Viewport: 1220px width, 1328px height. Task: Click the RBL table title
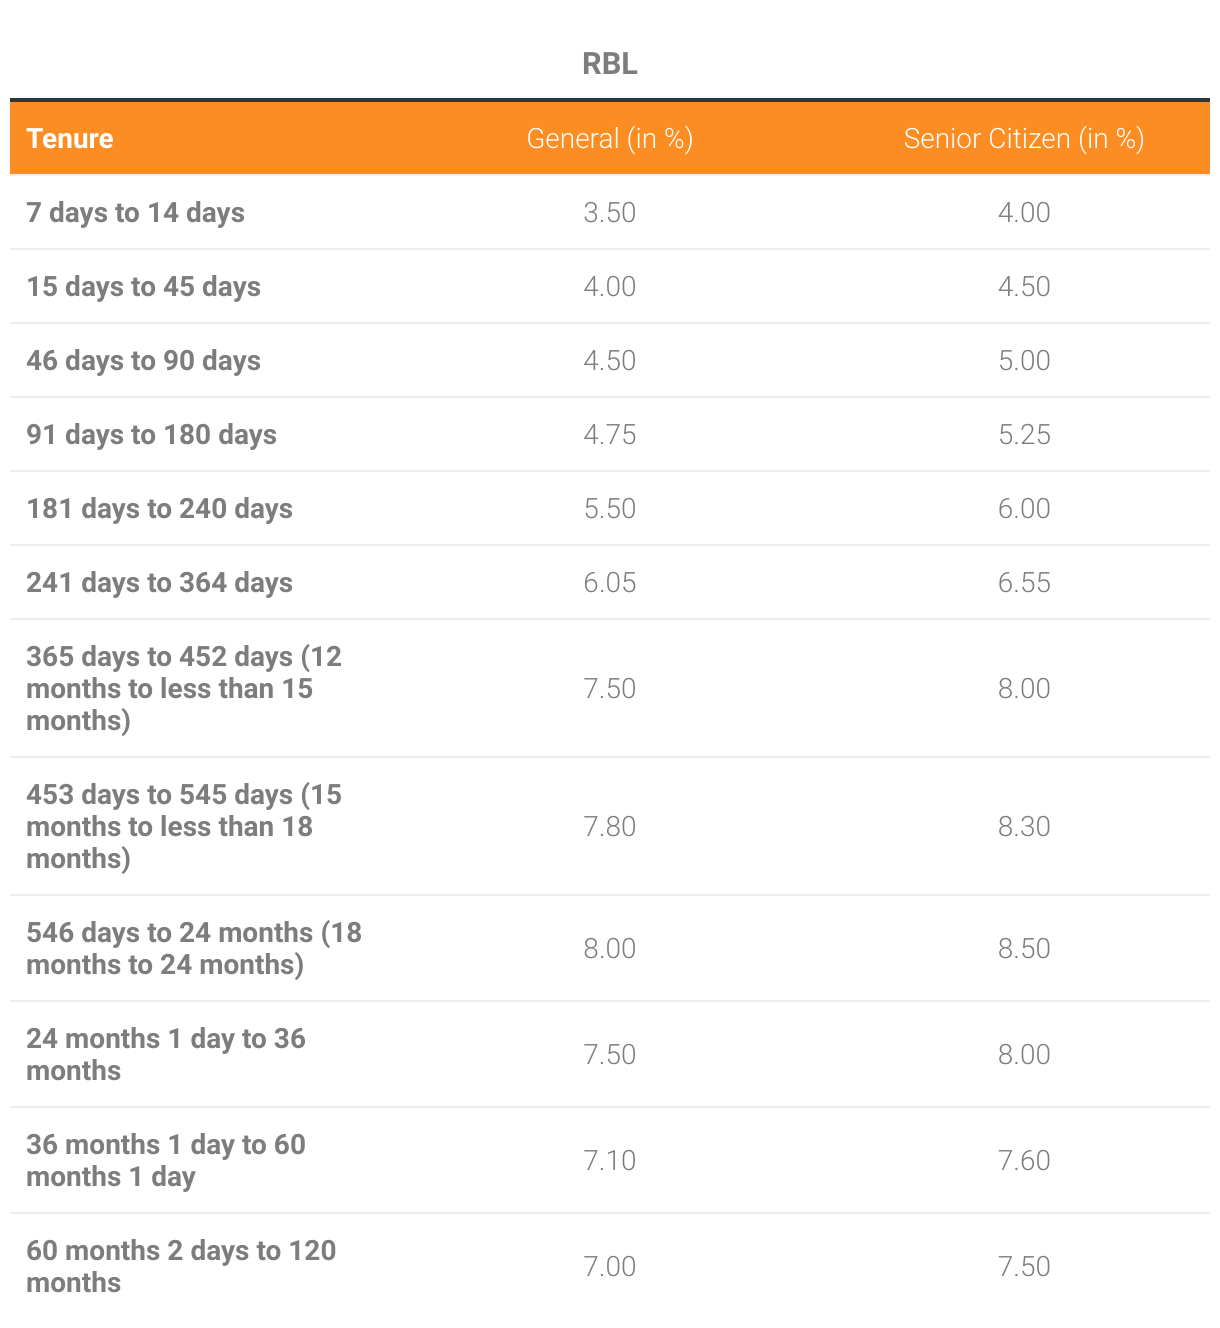[x=609, y=64]
